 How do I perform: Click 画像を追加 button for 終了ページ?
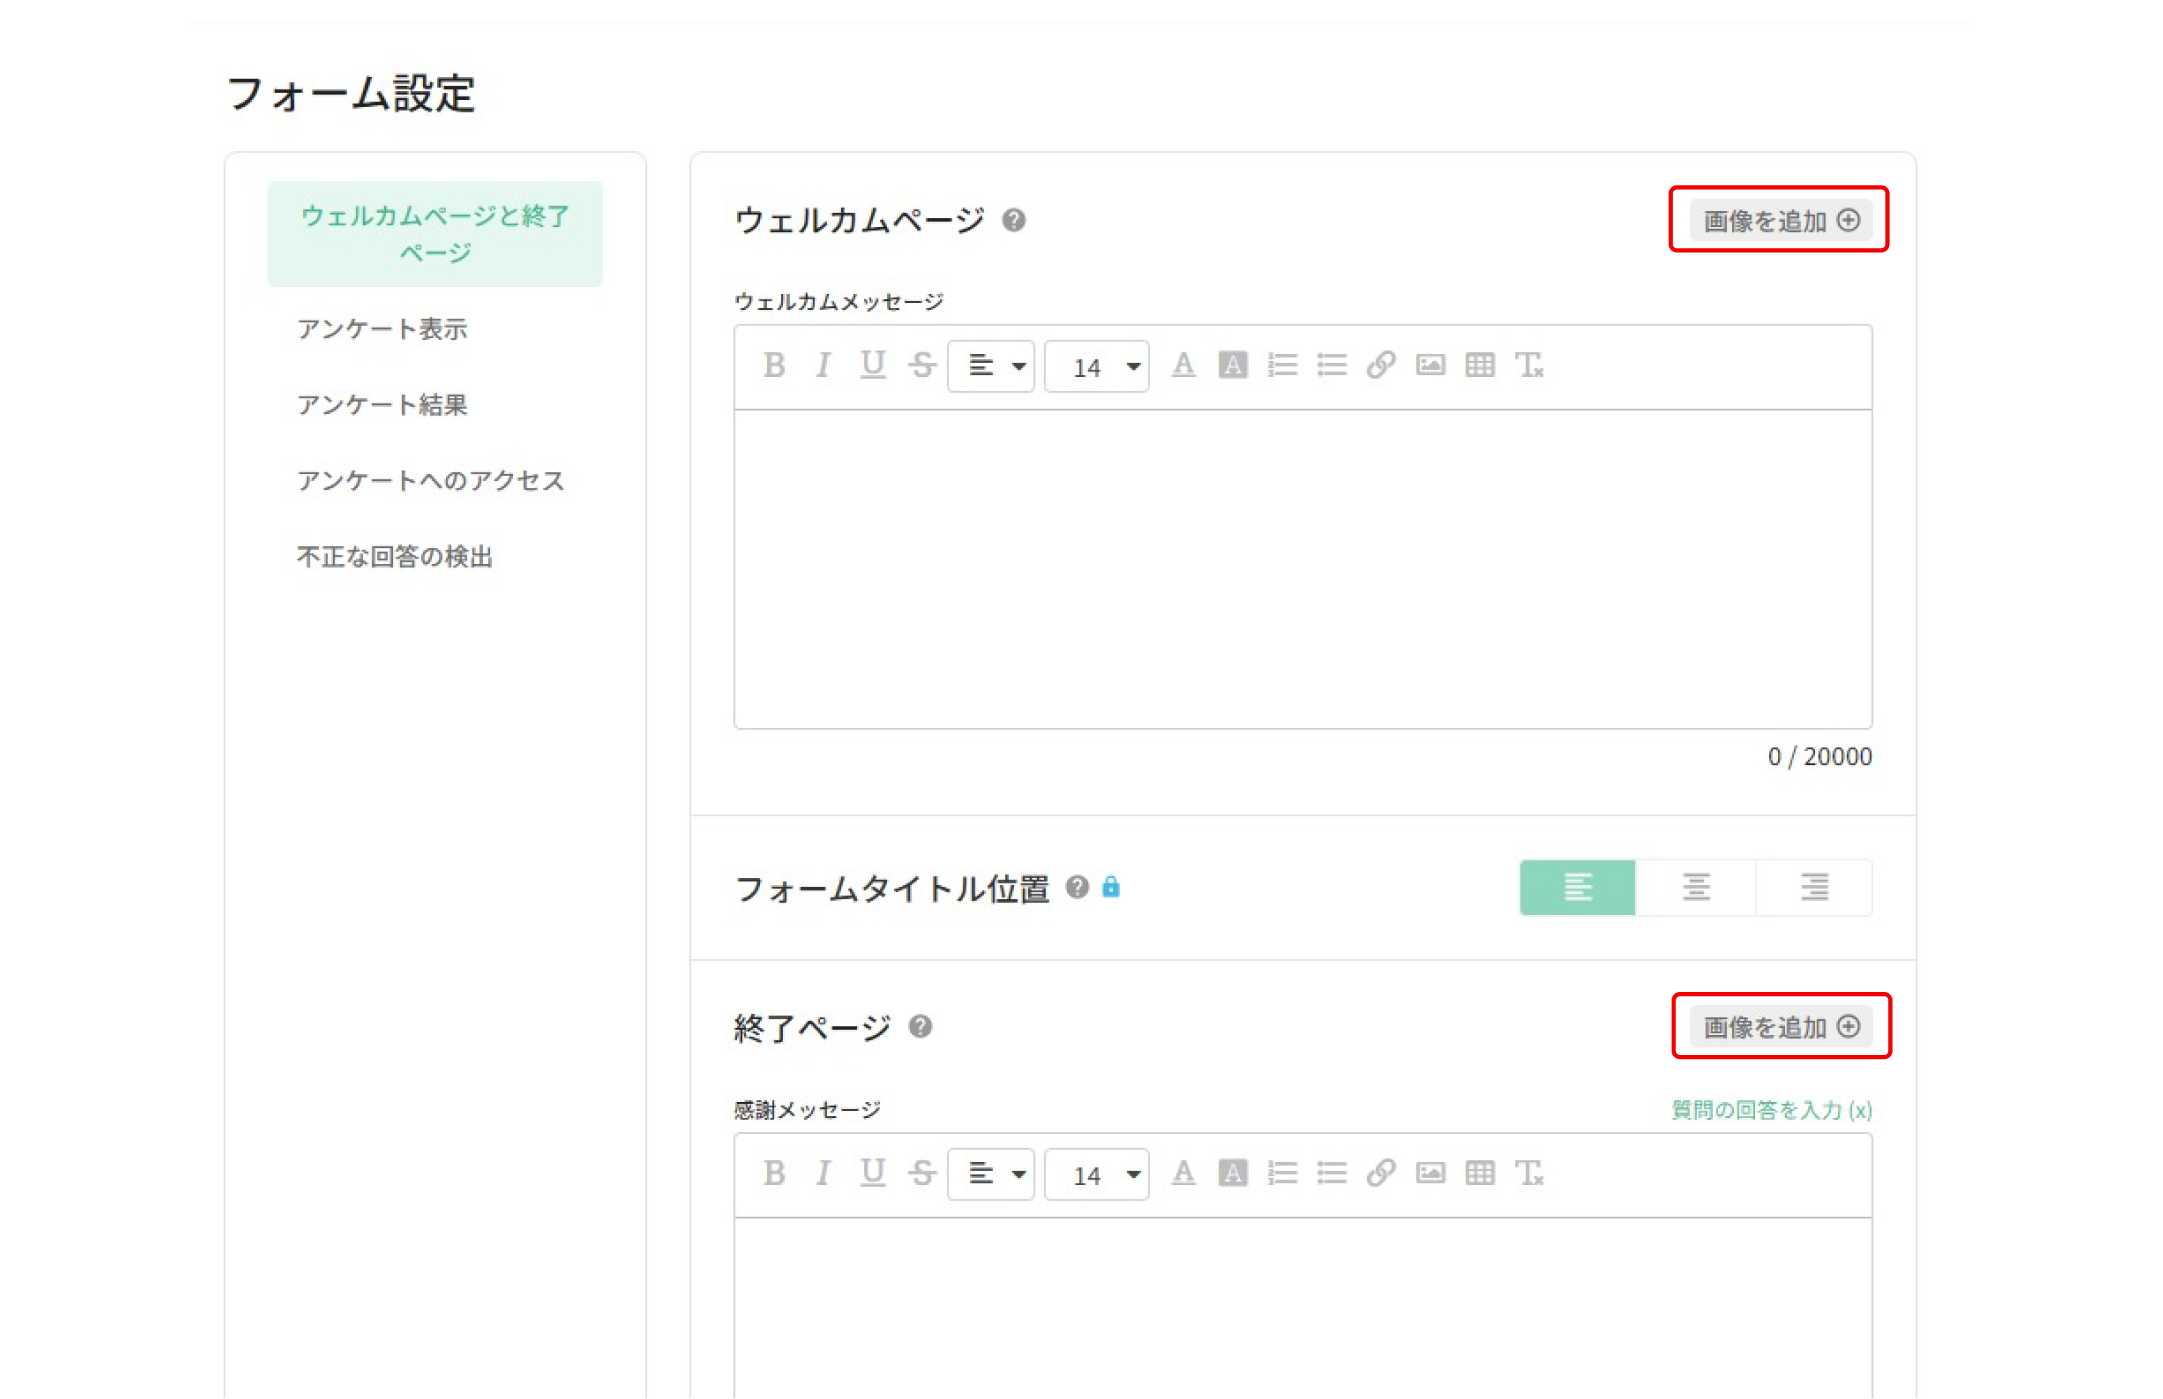pos(1781,1027)
